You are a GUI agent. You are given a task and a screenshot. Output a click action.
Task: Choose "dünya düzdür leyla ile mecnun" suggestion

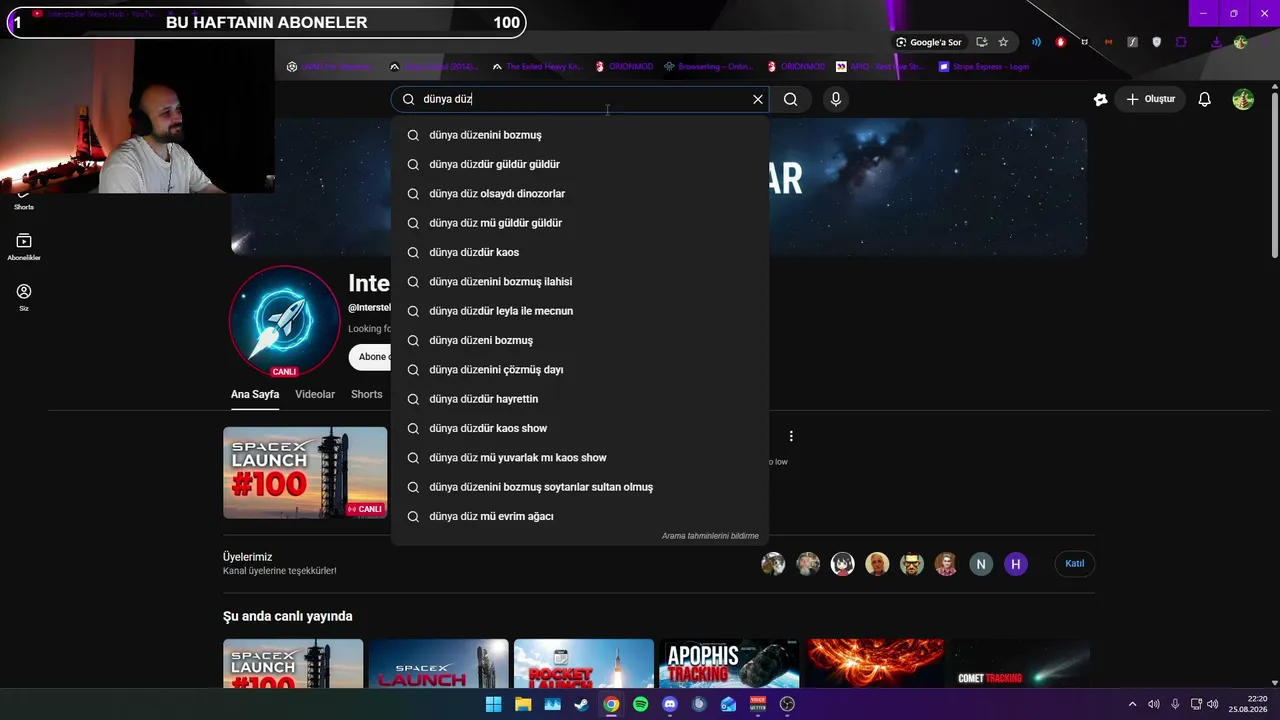point(580,311)
